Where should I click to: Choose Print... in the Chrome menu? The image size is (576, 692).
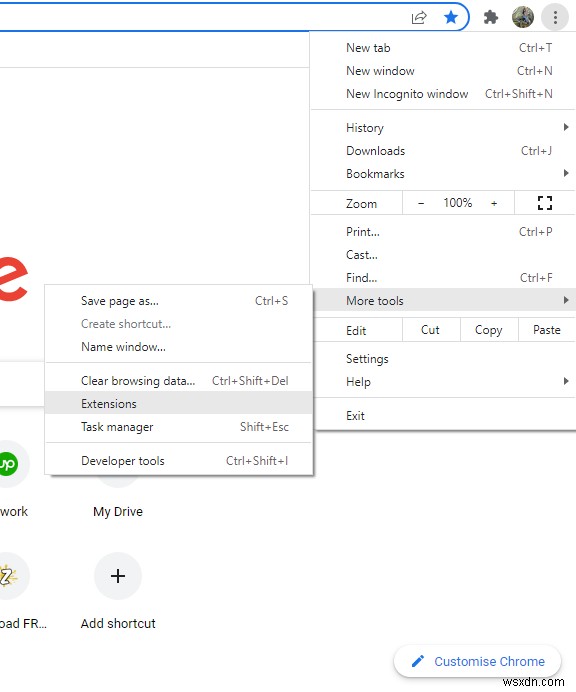[442, 232]
